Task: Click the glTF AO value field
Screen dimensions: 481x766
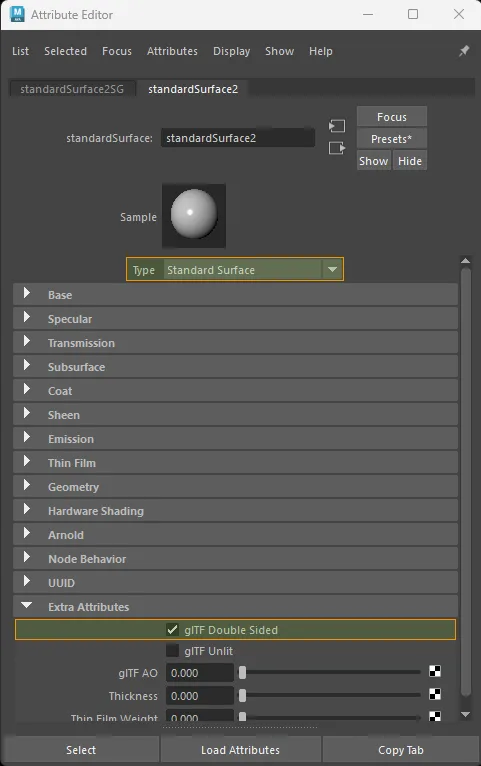Action: [200, 673]
